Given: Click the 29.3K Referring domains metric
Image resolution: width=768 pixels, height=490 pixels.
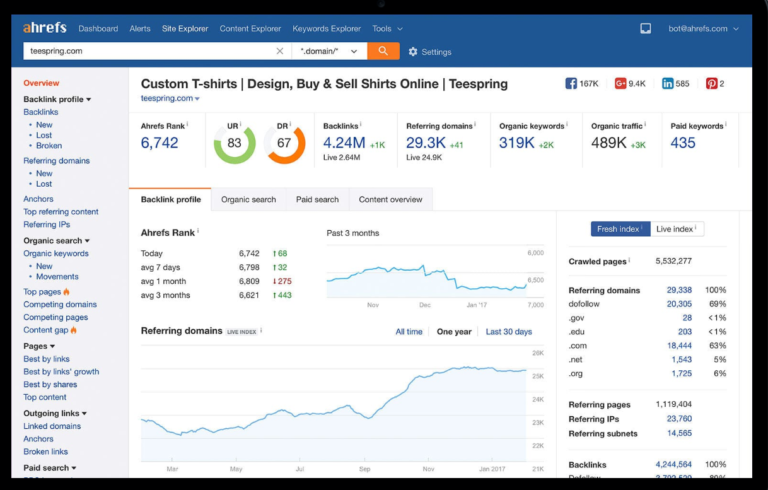Looking at the screenshot, I should 426,143.
